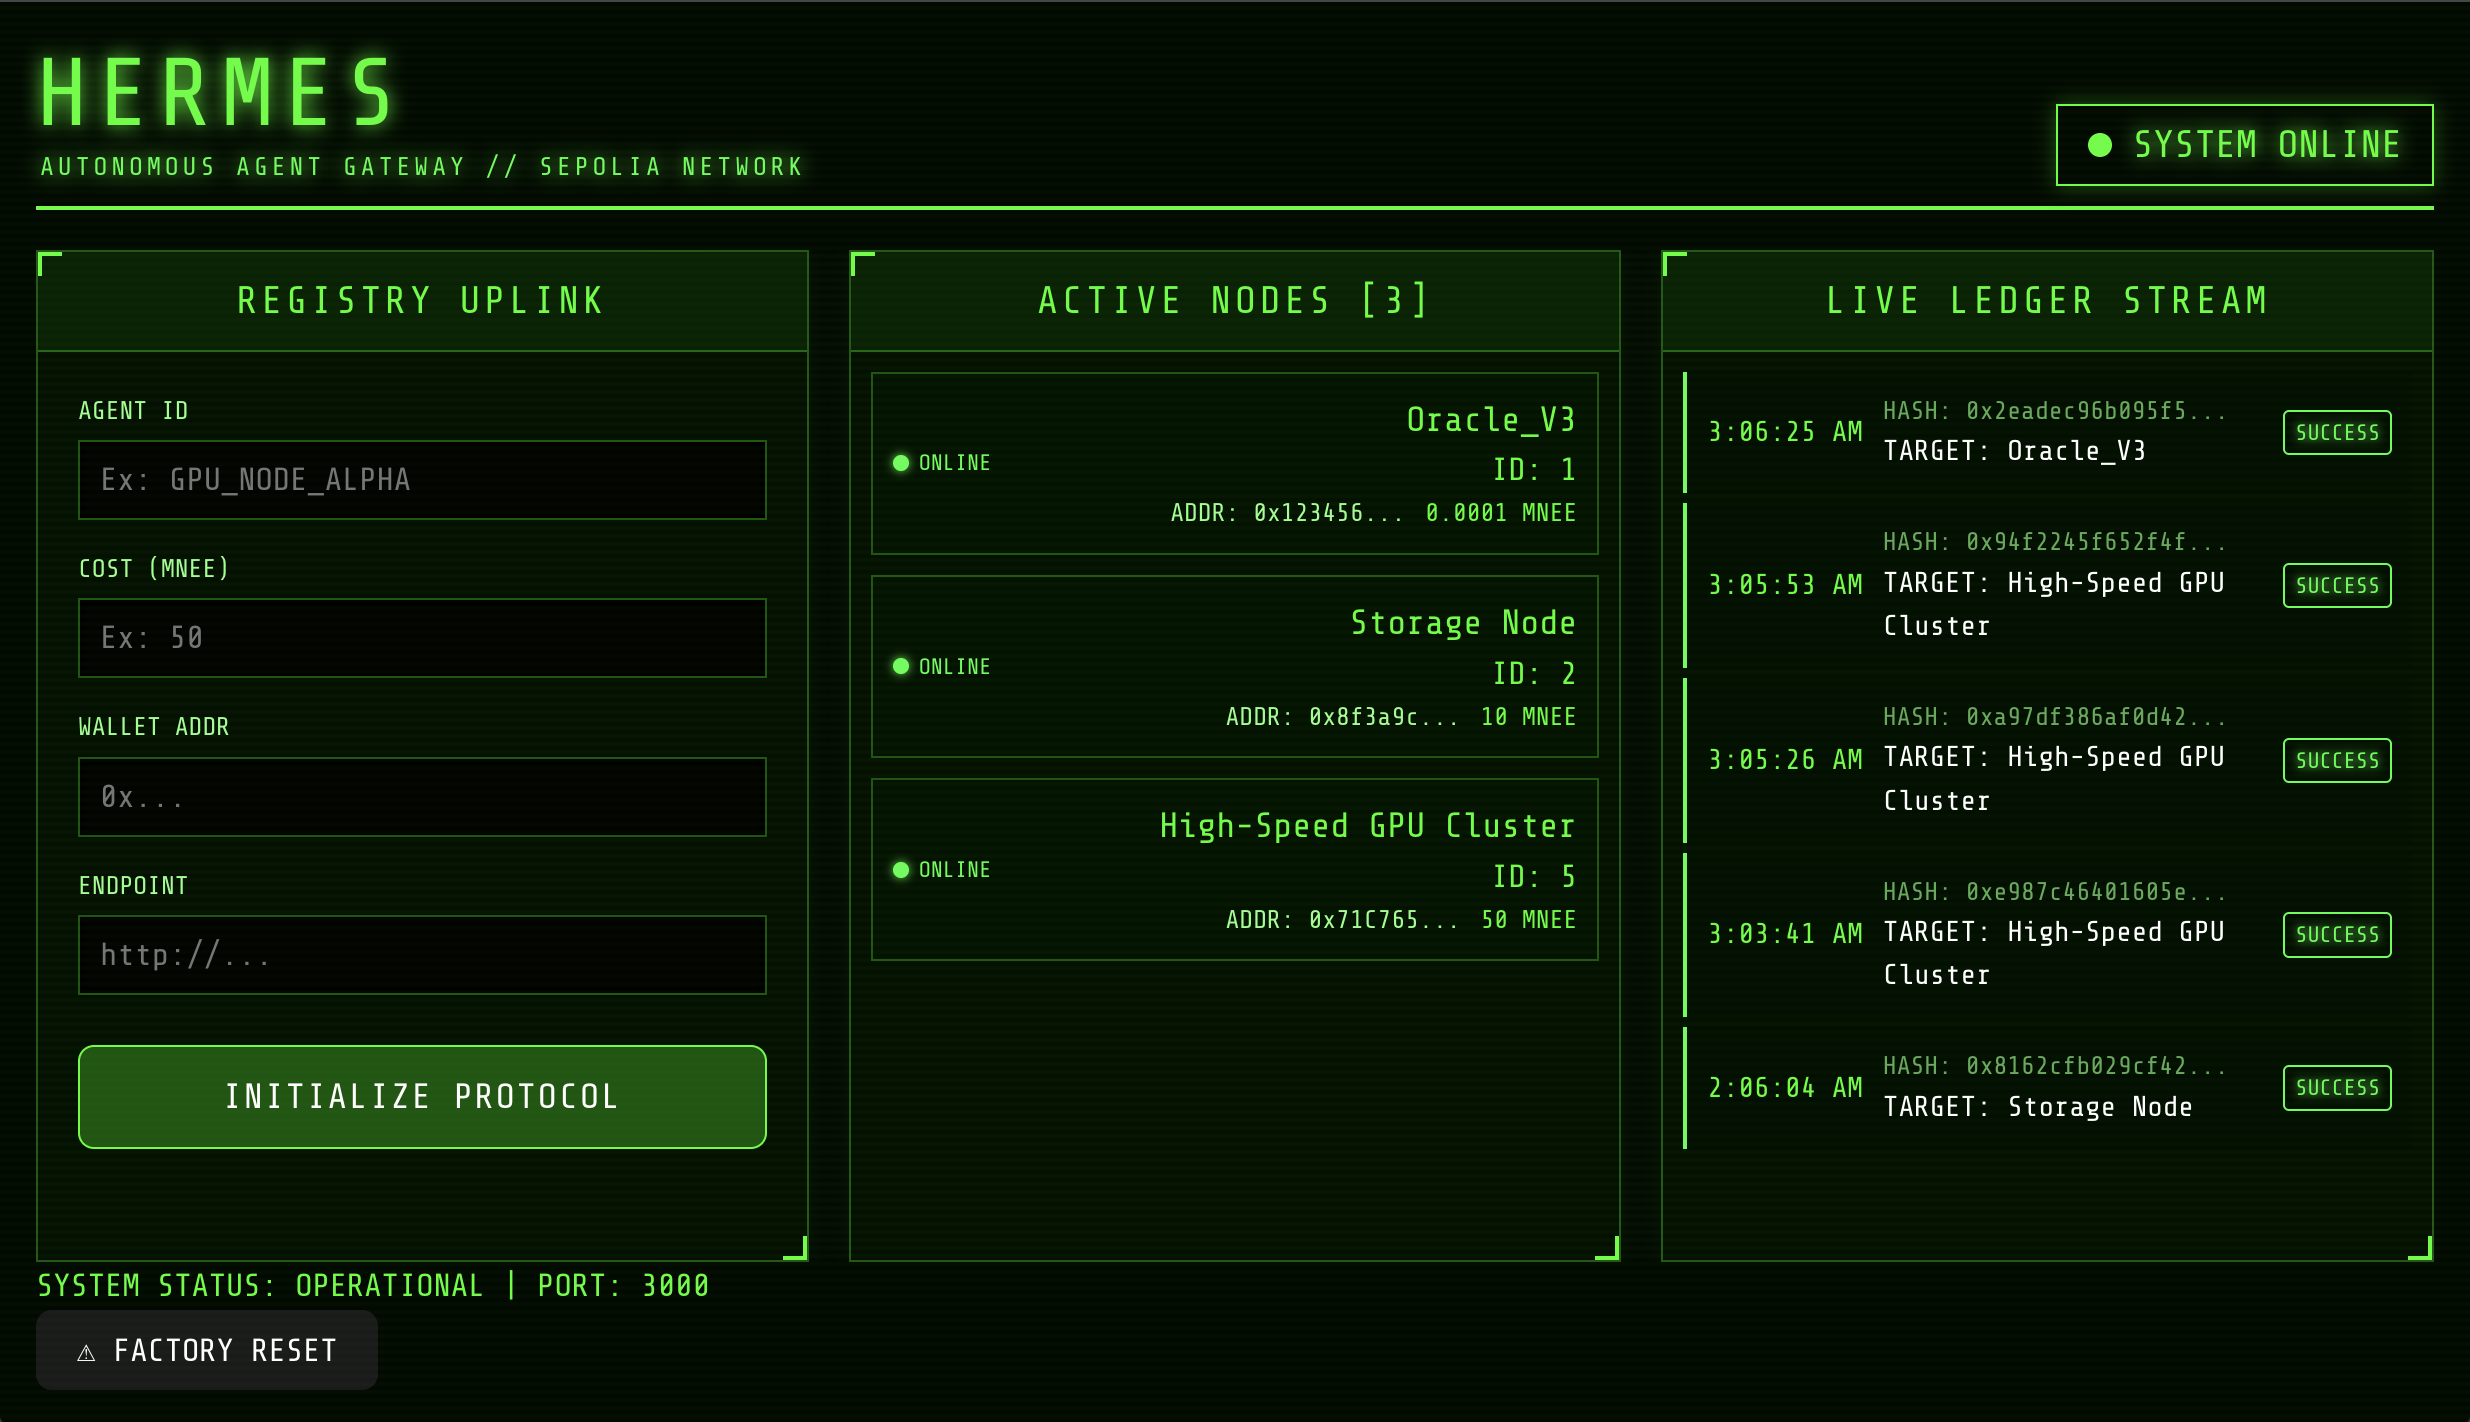Click the SYSTEM ONLINE status indicator dot

(2101, 144)
